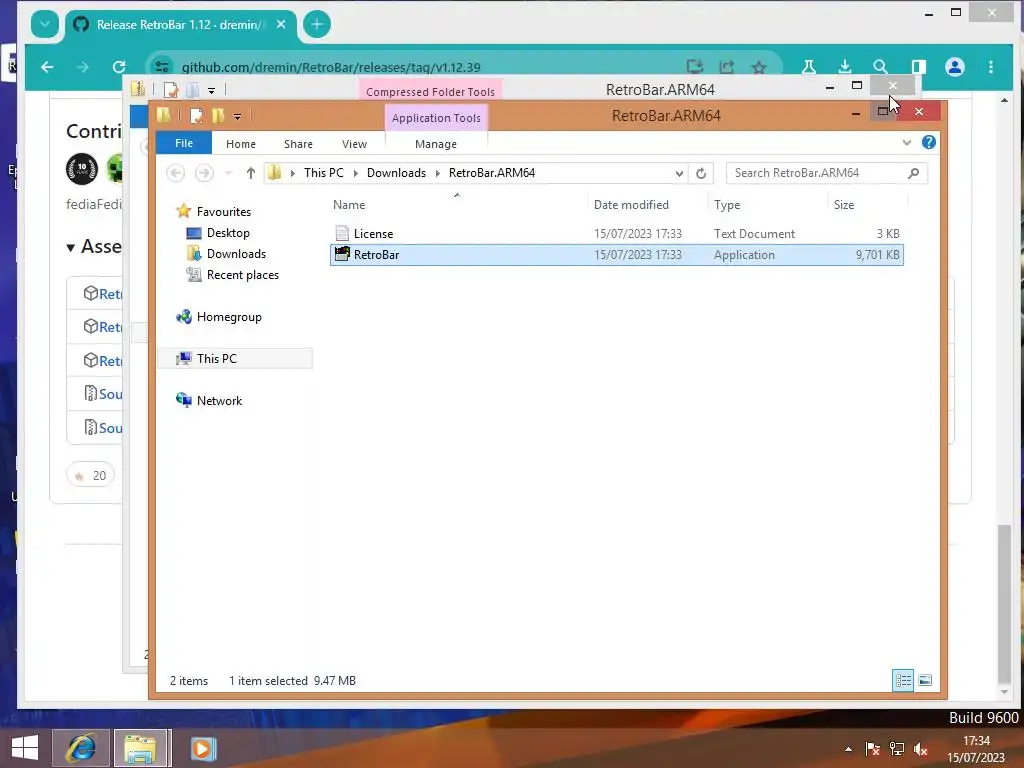Open the Help question mark icon
The width and height of the screenshot is (1024, 768).
click(x=928, y=142)
